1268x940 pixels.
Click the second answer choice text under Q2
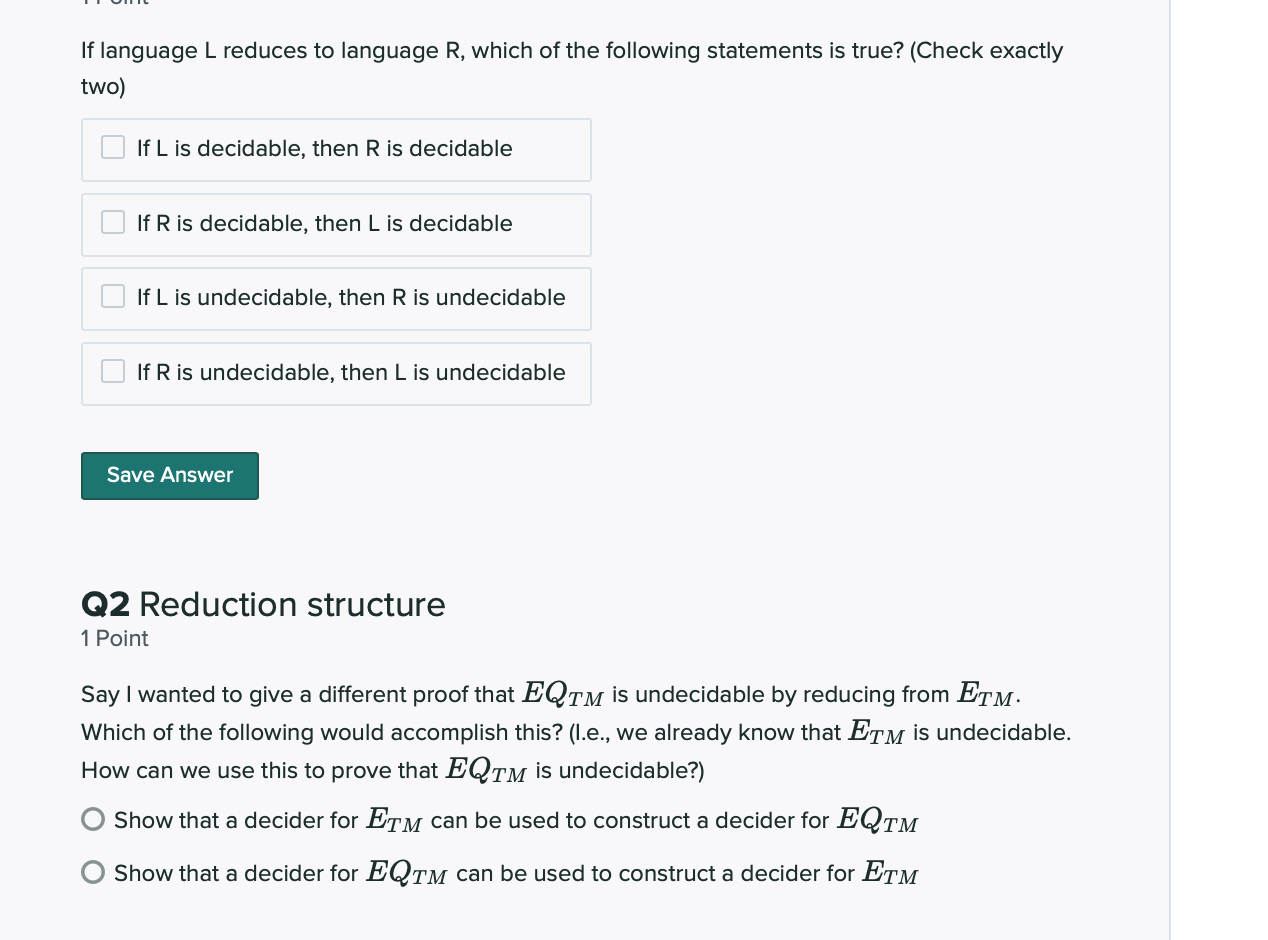coord(516,872)
